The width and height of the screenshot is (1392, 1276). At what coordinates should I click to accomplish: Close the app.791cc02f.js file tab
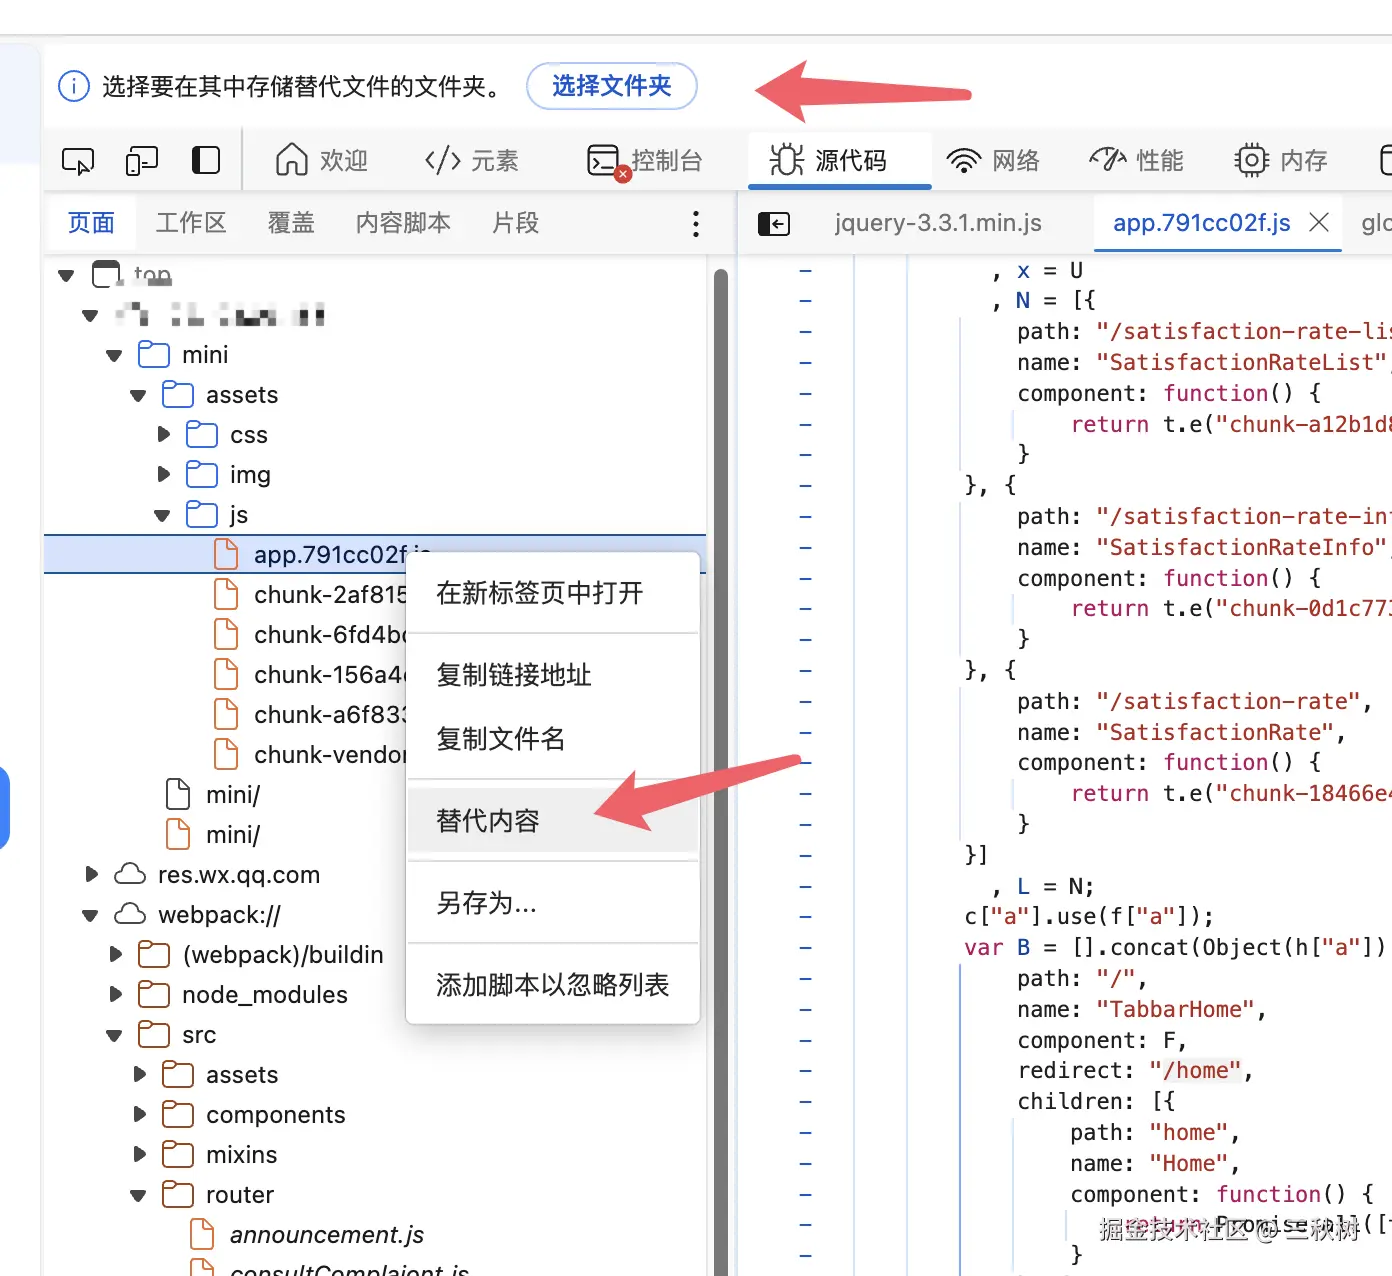1319,222
